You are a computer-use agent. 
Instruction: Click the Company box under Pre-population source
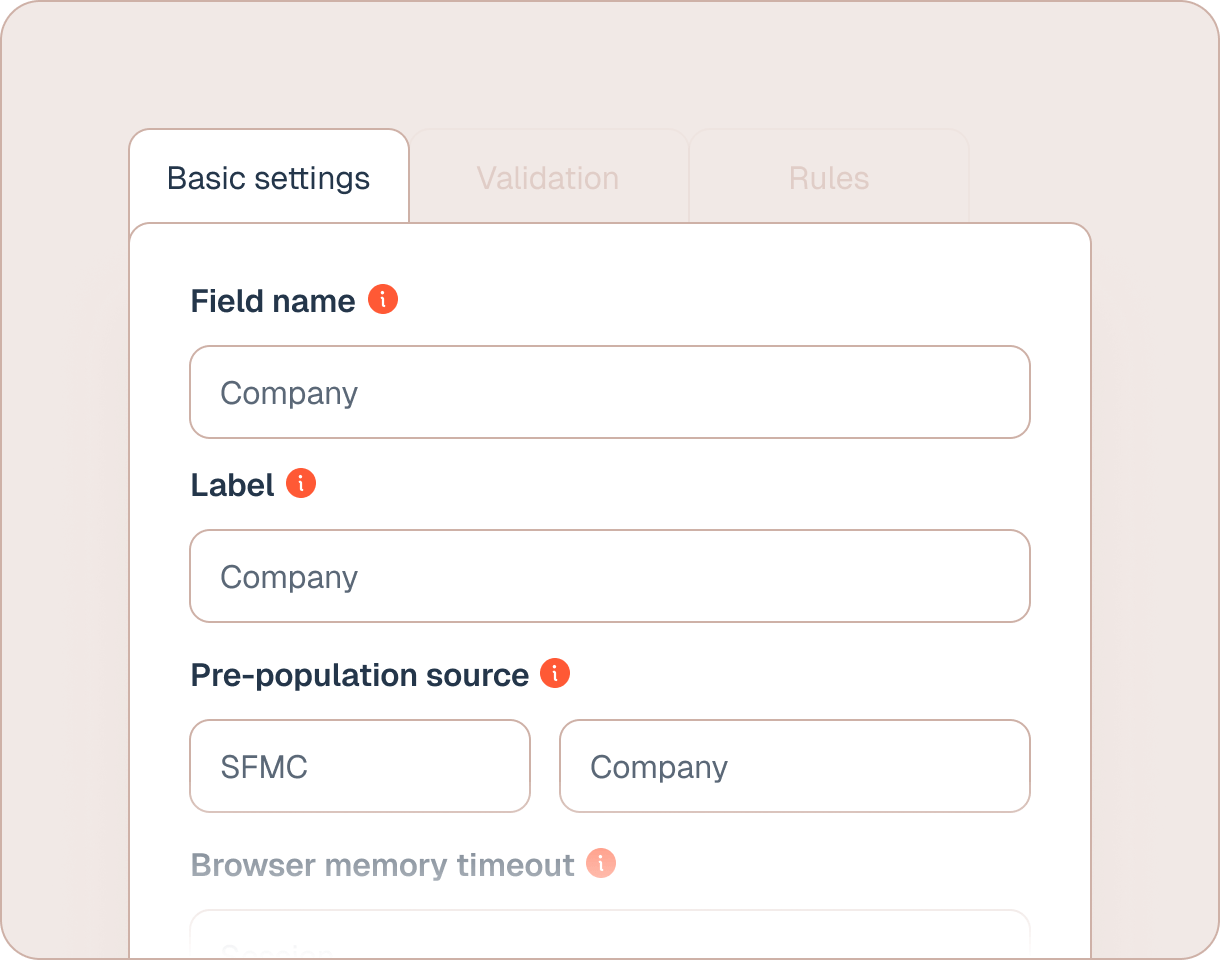click(x=794, y=766)
